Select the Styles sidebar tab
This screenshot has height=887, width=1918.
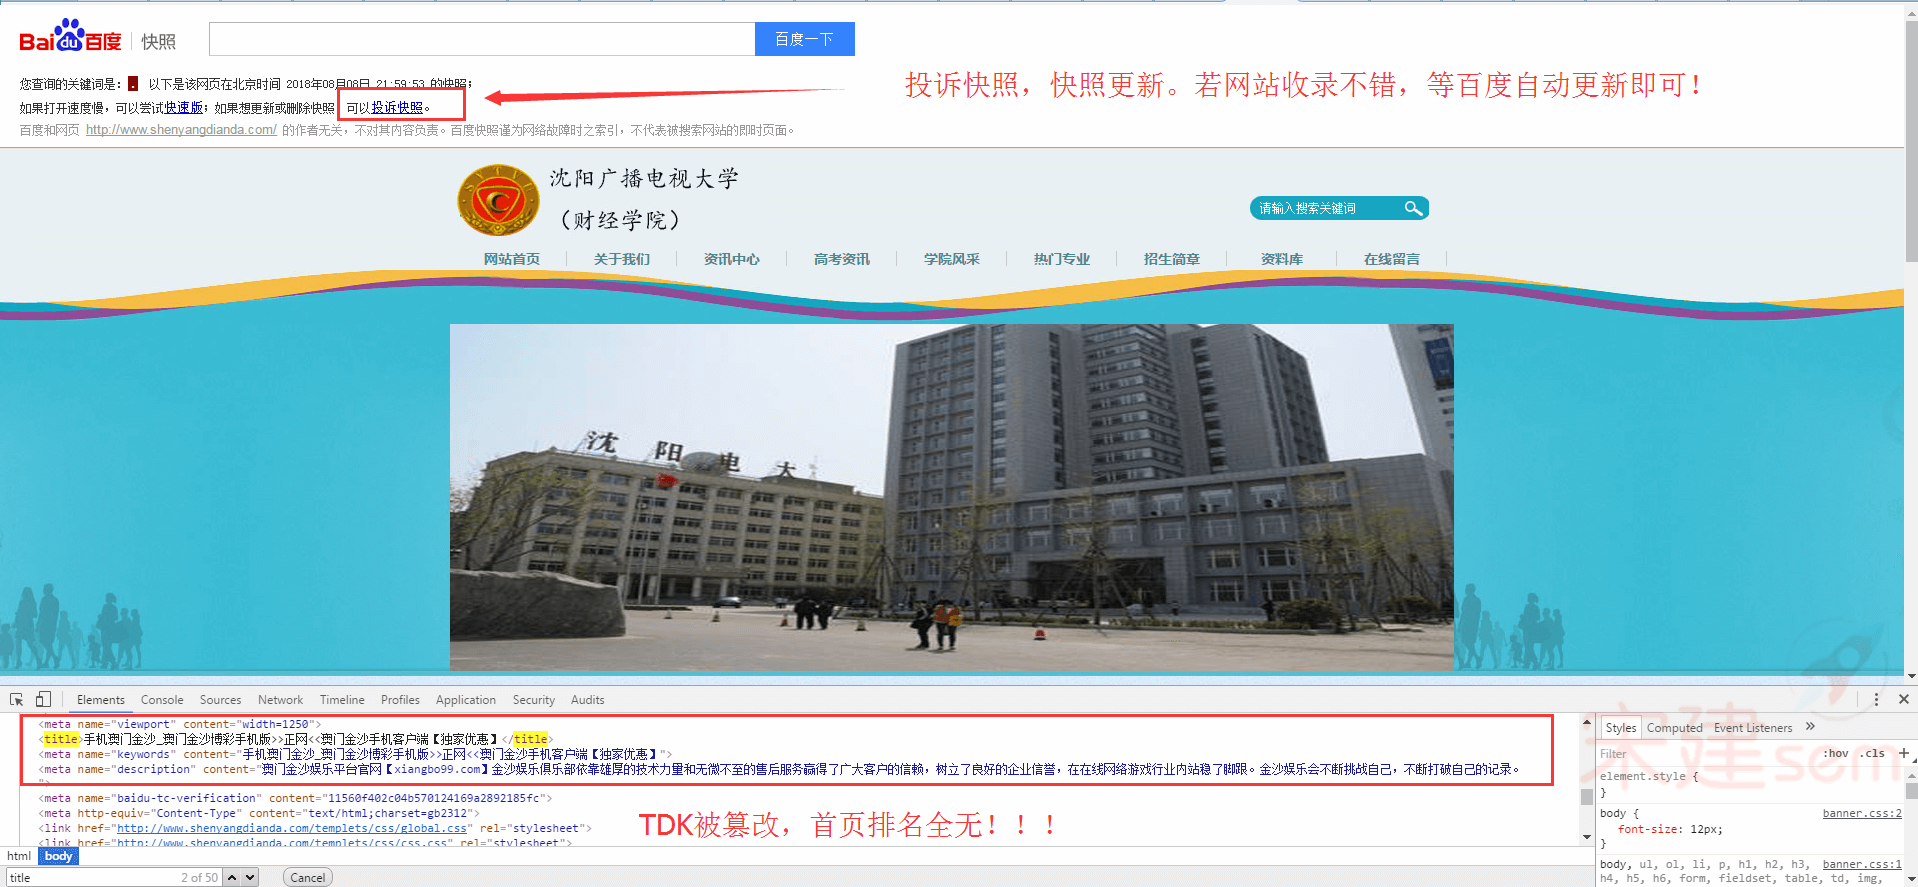[x=1620, y=728]
